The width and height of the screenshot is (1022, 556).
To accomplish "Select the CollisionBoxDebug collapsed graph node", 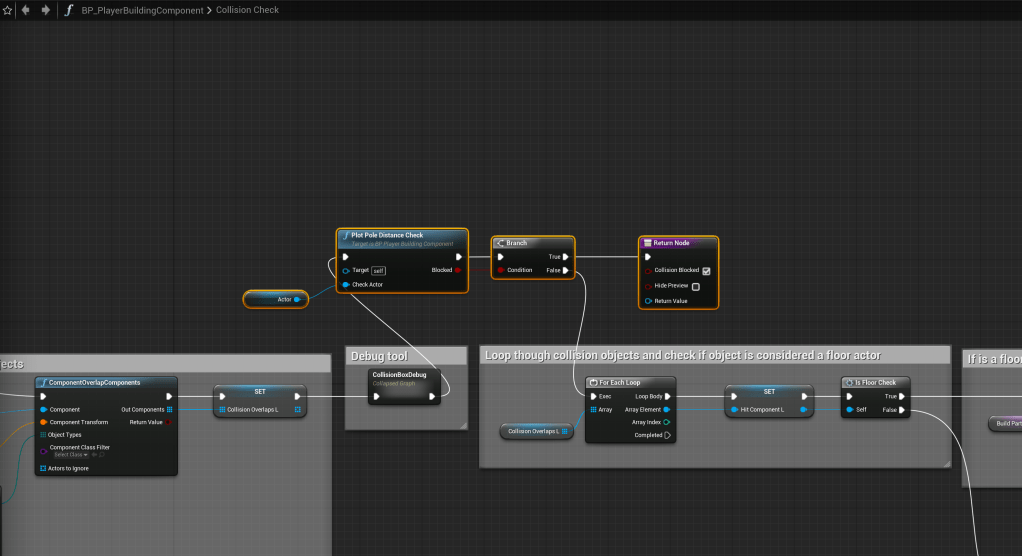I will coord(405,379).
